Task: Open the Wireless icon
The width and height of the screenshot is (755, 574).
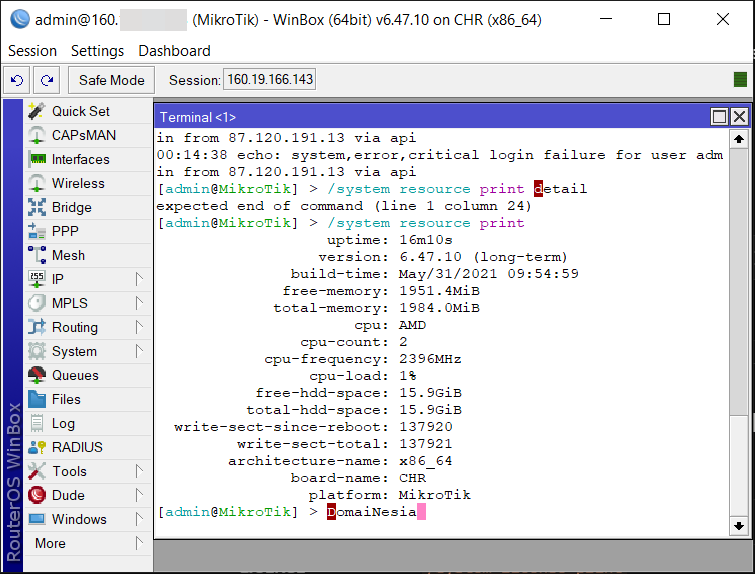Action: 37,183
